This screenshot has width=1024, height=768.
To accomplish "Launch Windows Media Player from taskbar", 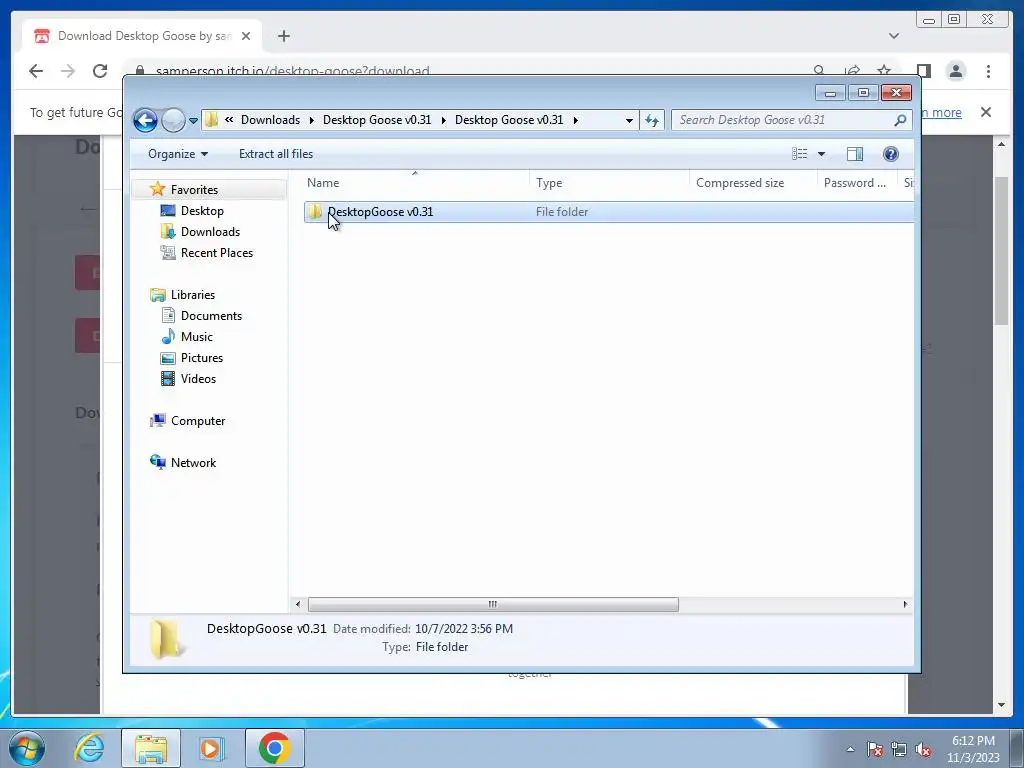I will click(210, 748).
